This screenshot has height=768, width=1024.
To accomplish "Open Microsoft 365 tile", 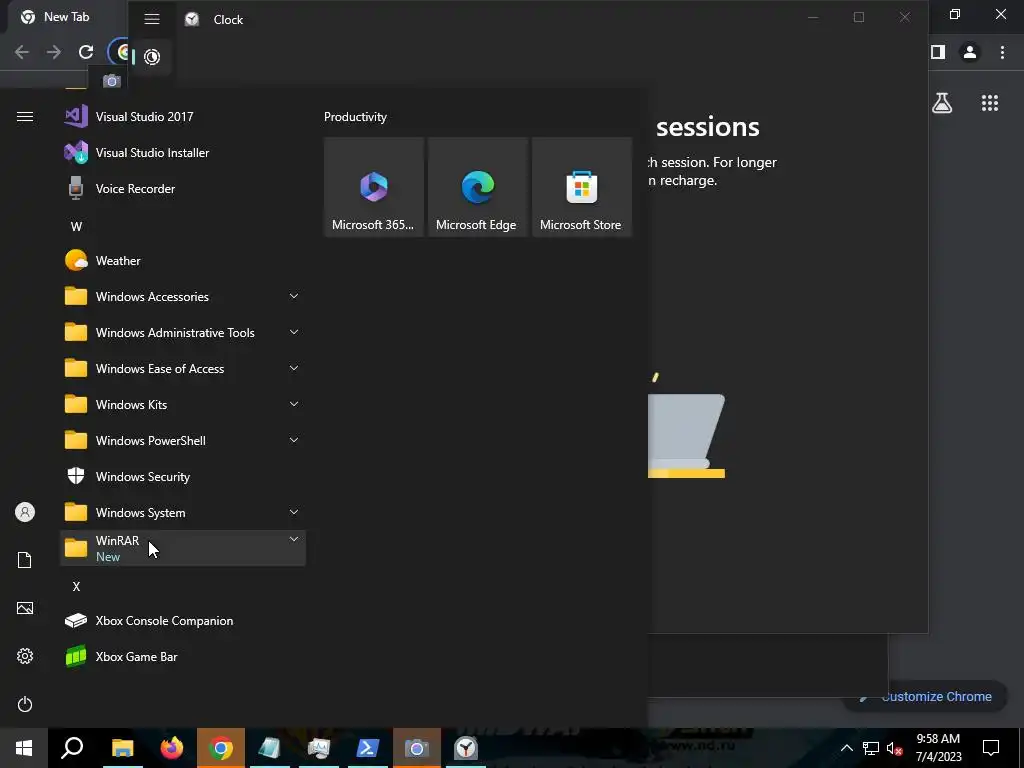I will click(374, 187).
